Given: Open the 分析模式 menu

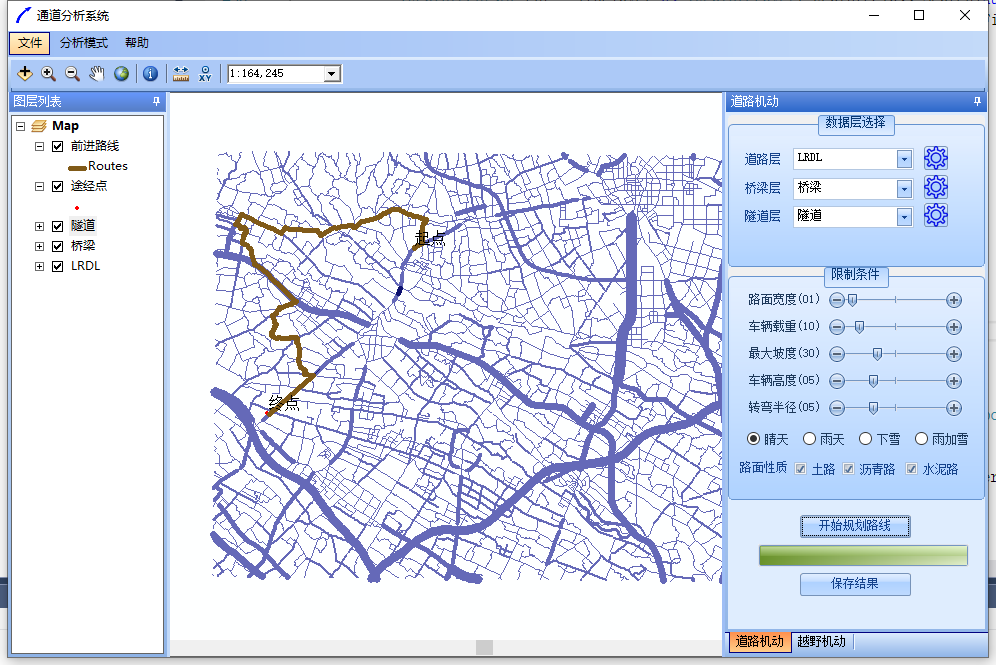Looking at the screenshot, I should pos(83,43).
